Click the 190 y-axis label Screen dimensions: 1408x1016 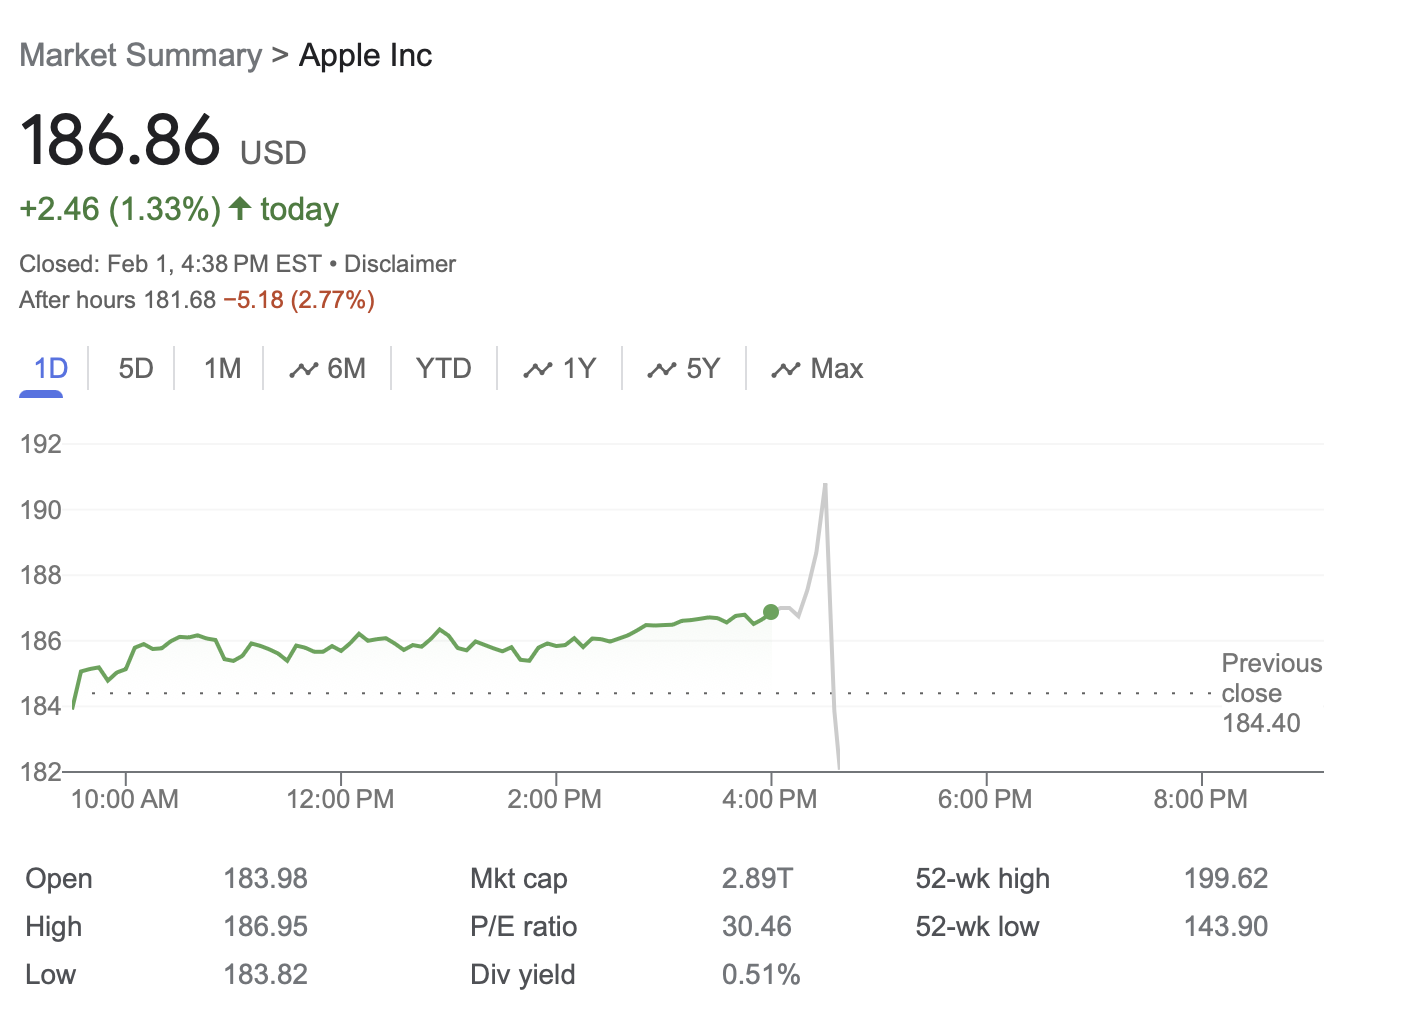(41, 510)
